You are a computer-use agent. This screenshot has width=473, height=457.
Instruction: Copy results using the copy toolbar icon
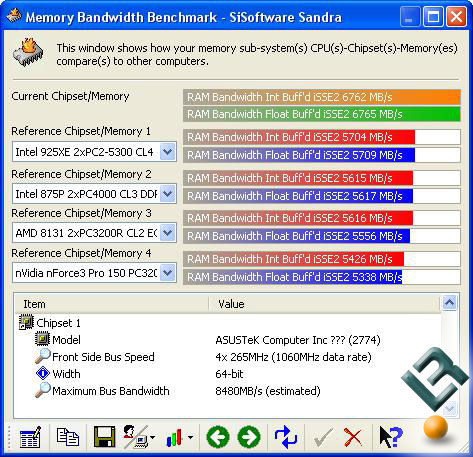click(68, 437)
